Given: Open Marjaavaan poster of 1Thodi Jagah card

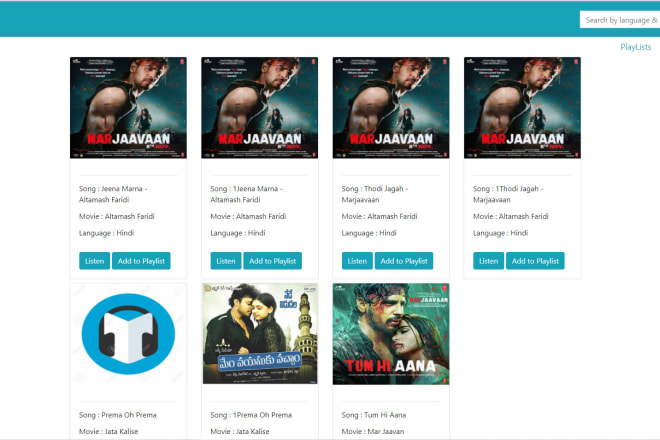Looking at the screenshot, I should click(x=522, y=108).
